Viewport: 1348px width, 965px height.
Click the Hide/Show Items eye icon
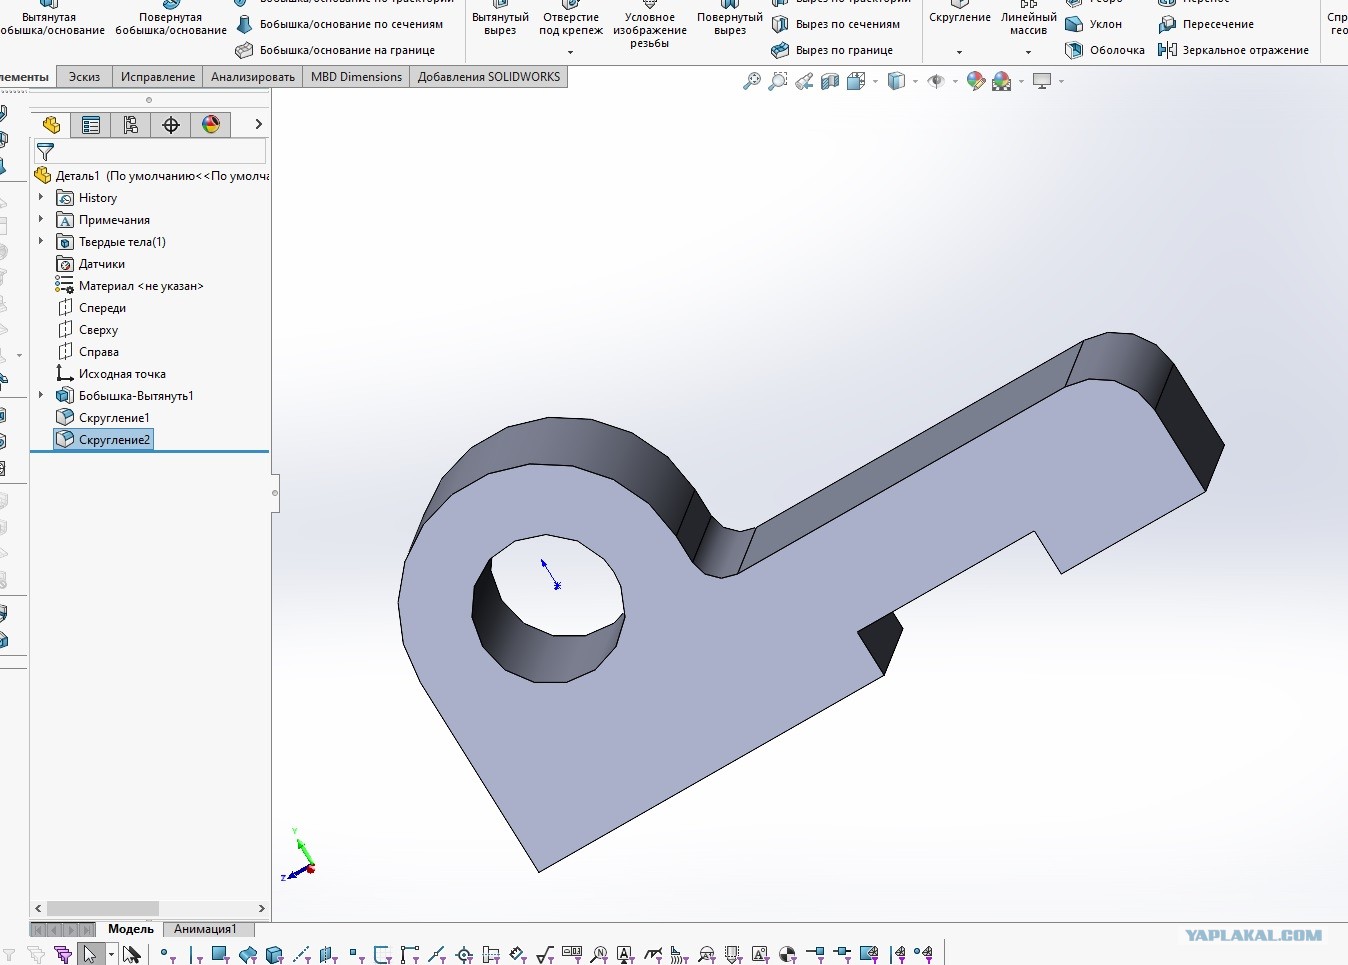[936, 81]
